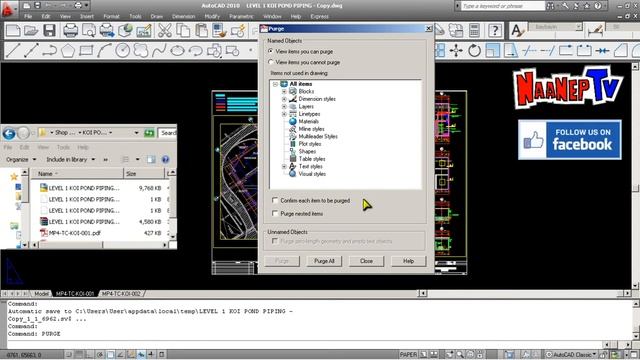This screenshot has height=360, width=640.
Task: Select the Spline draw tool
Action: click(159, 51)
